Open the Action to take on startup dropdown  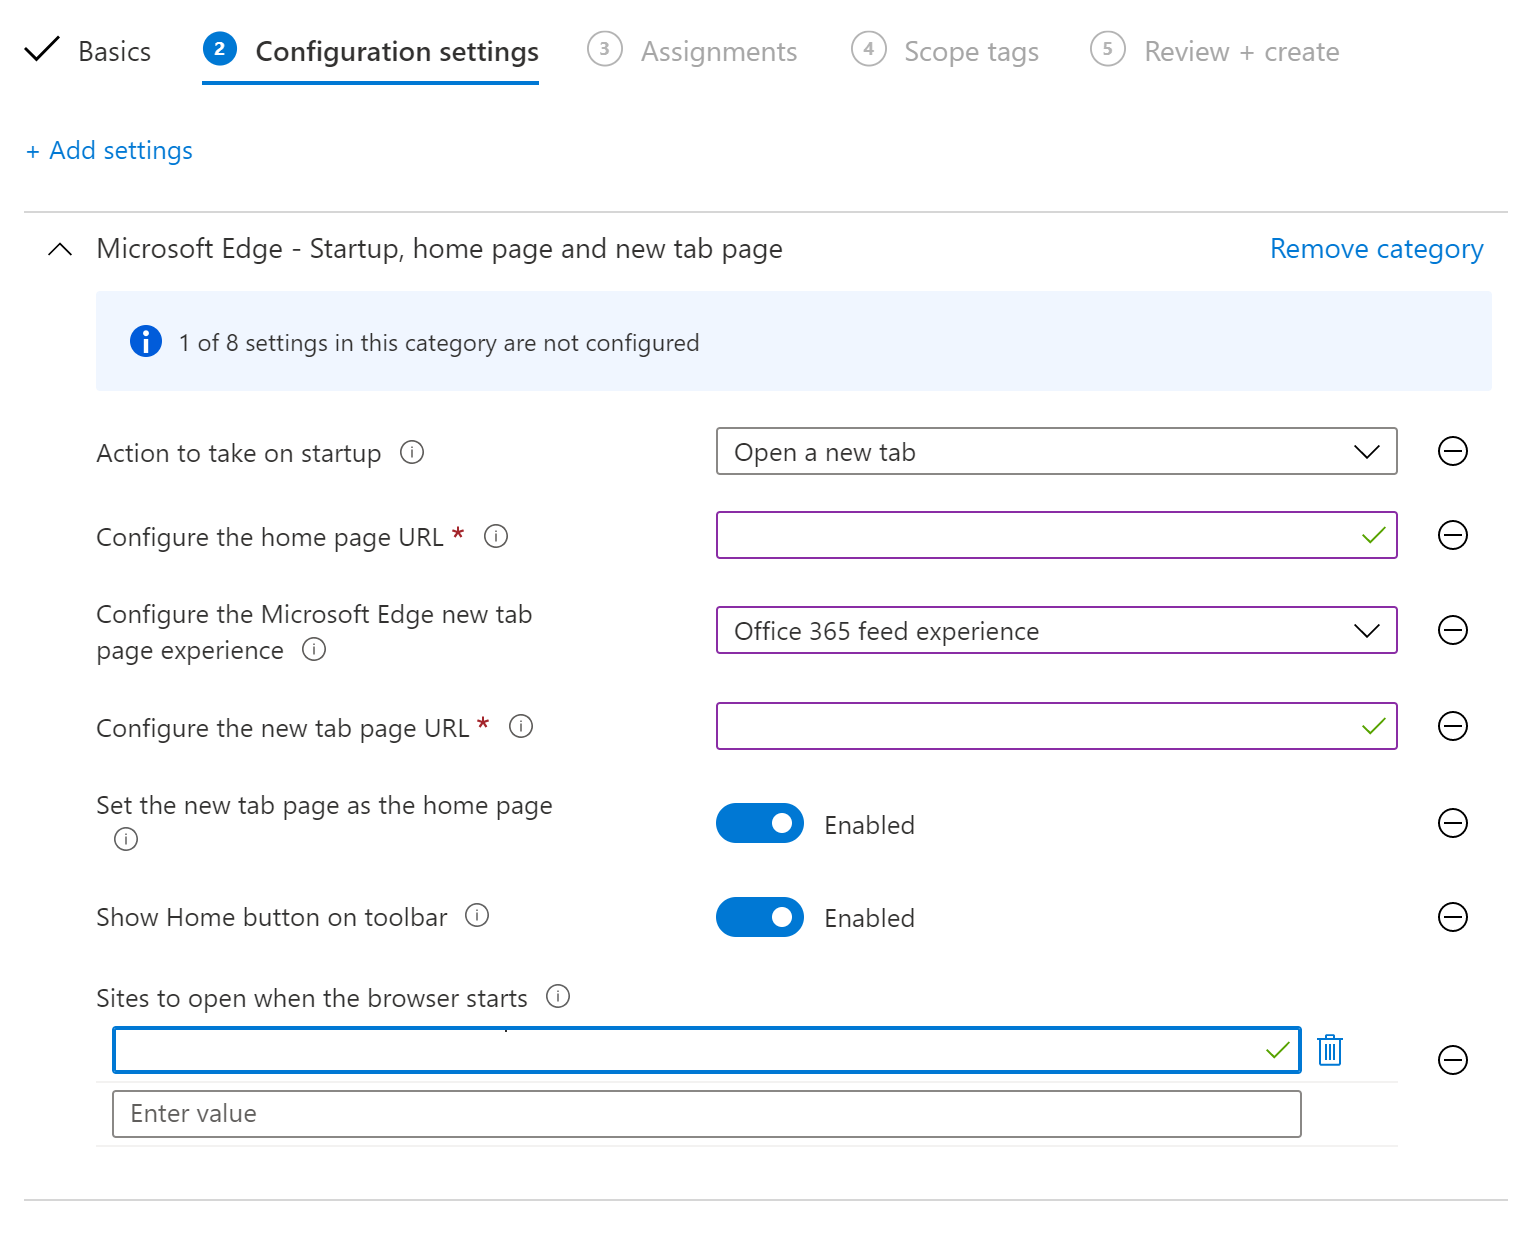coord(1057,451)
